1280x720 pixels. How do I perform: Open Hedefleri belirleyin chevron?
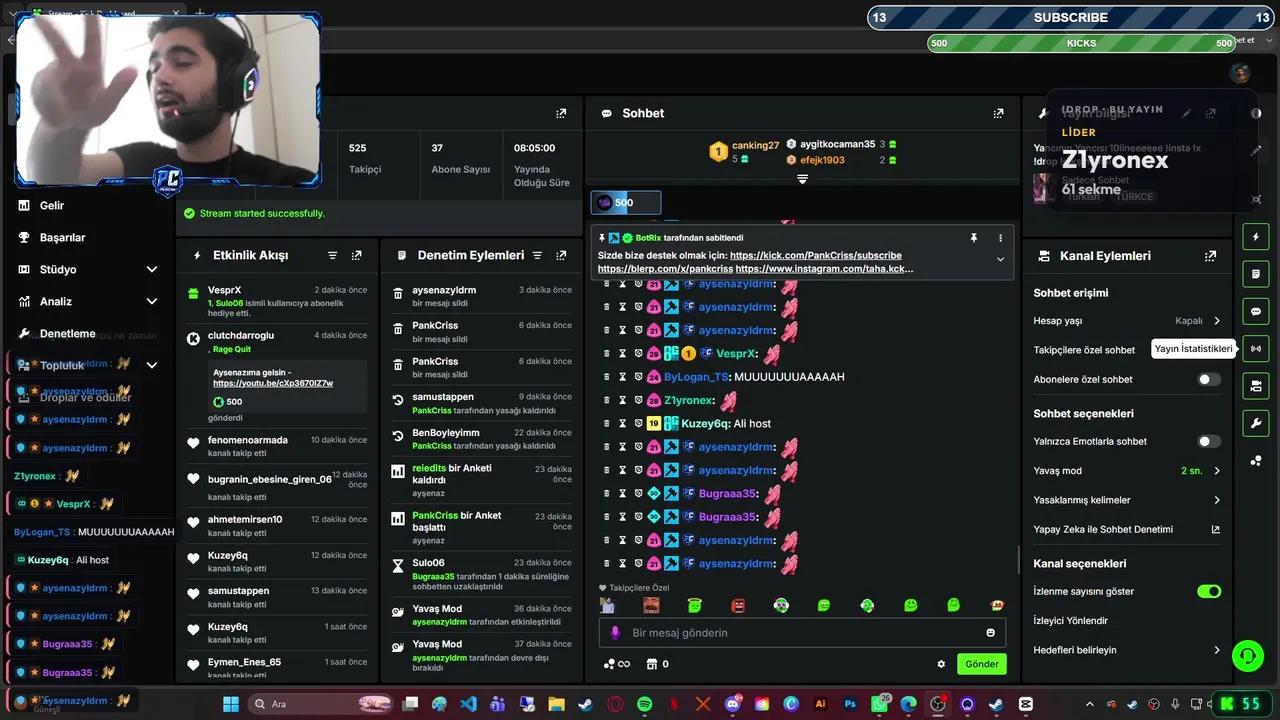pos(1217,650)
